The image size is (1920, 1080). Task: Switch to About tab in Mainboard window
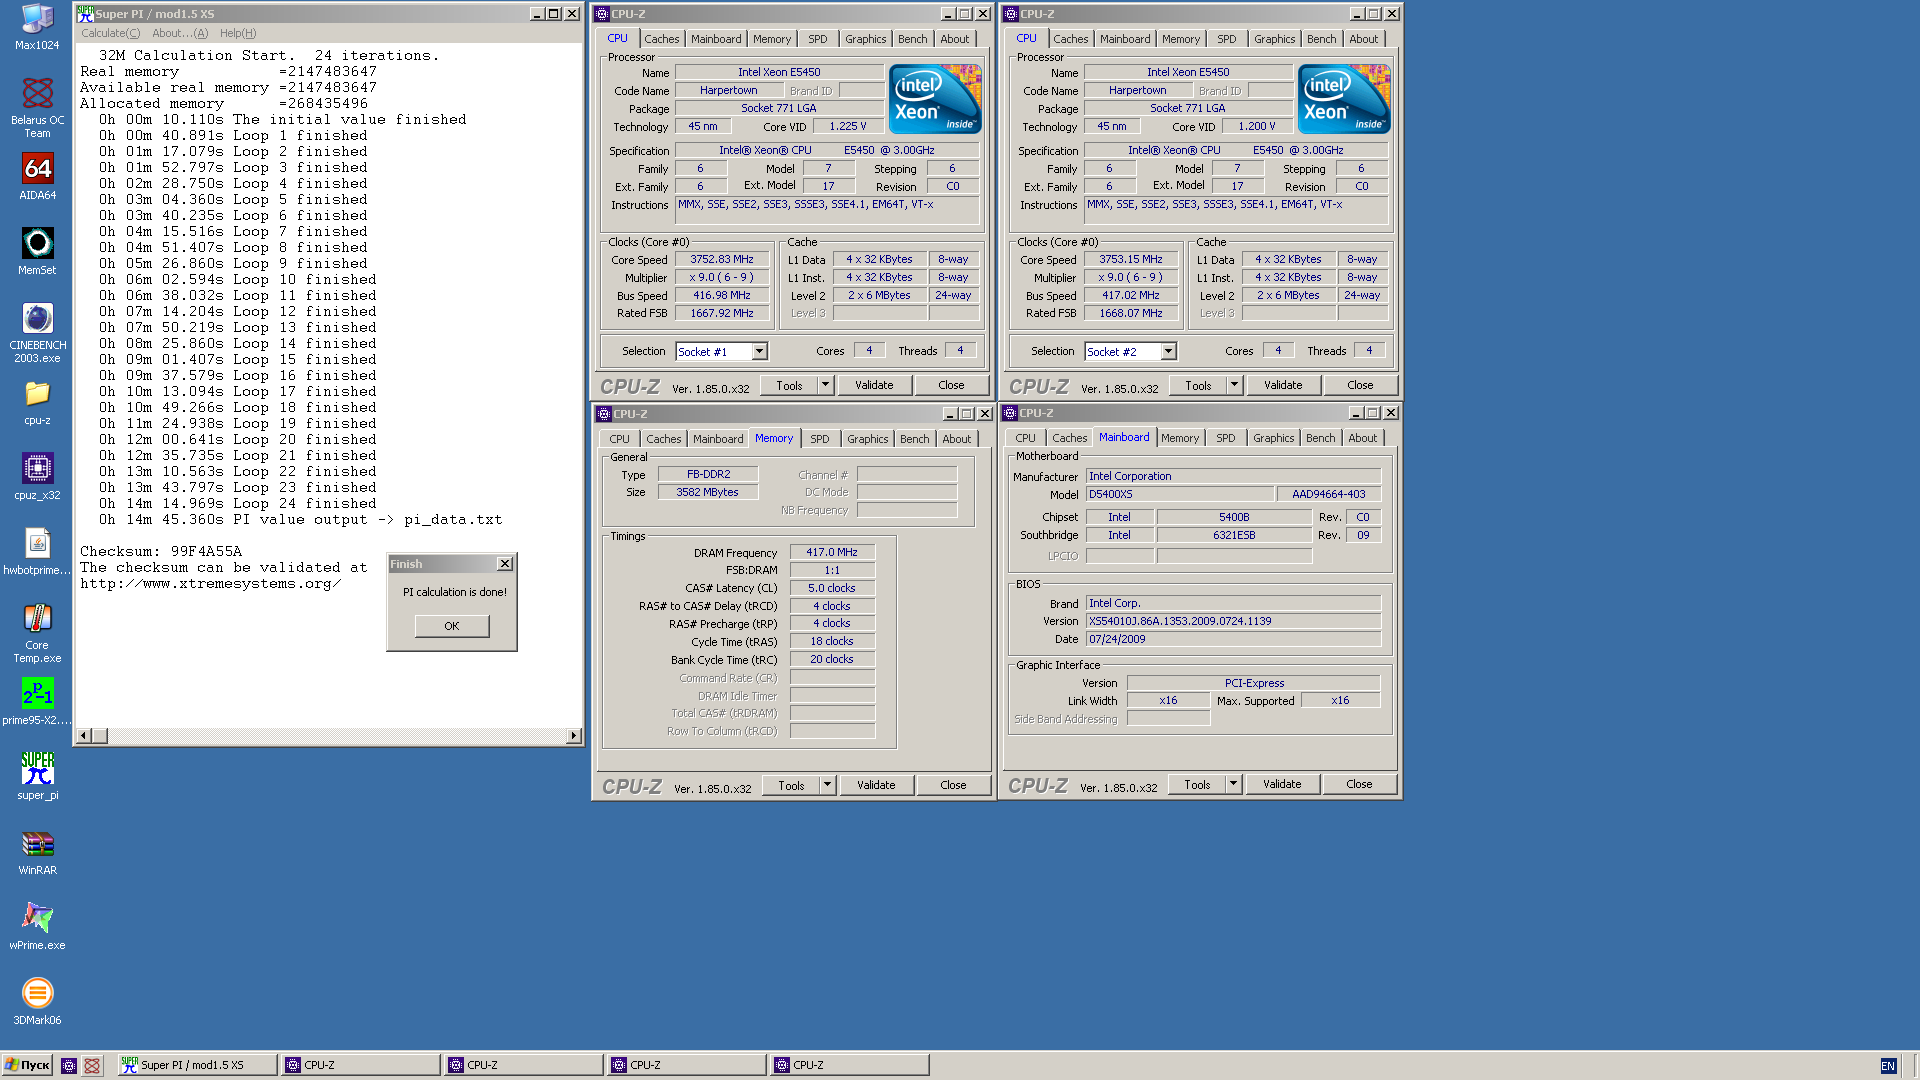[x=1363, y=438]
